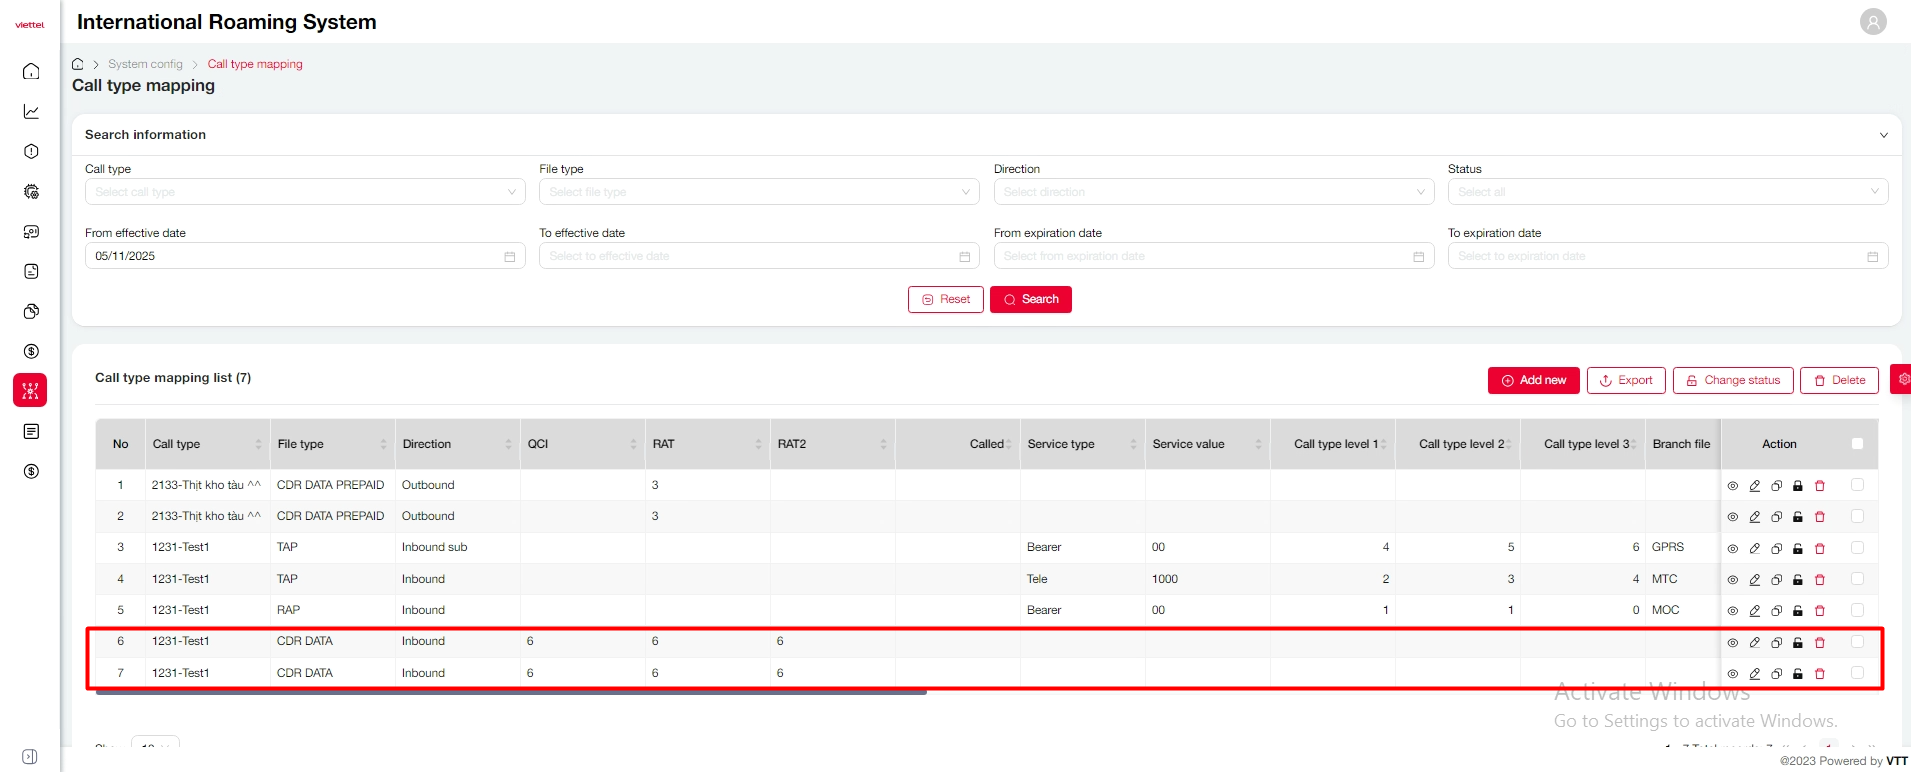
Task: Open the Call type dropdown
Action: 304,192
